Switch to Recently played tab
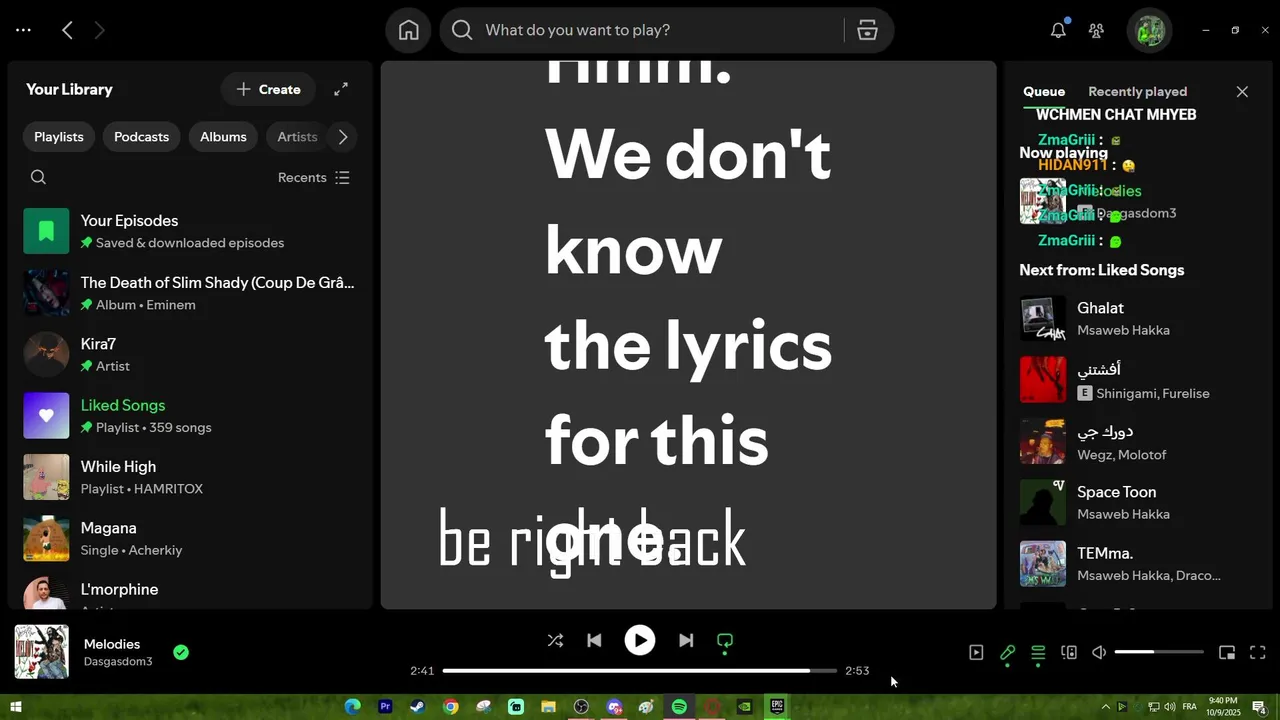 [1137, 91]
